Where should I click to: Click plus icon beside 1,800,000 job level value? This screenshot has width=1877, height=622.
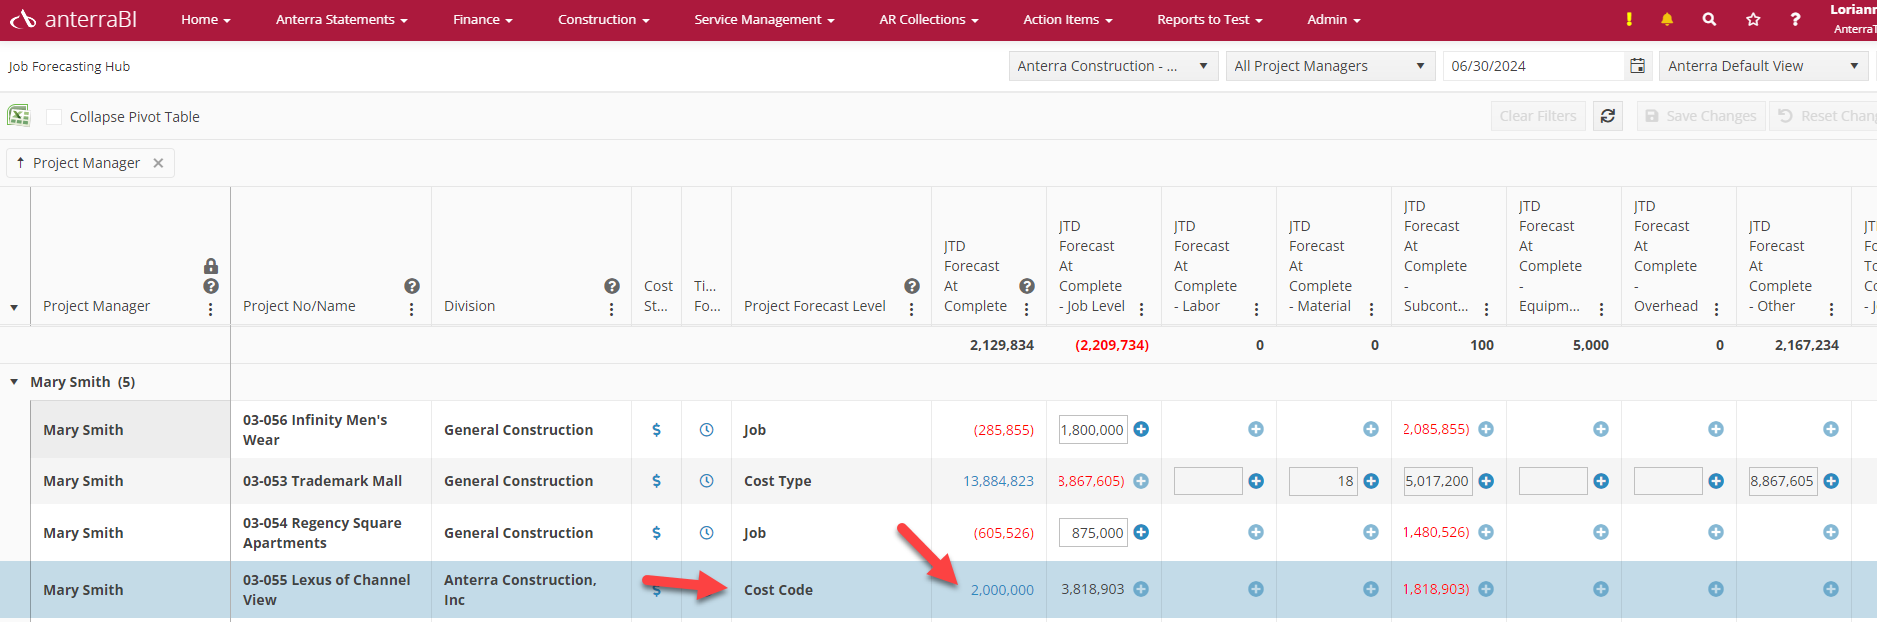pos(1141,429)
